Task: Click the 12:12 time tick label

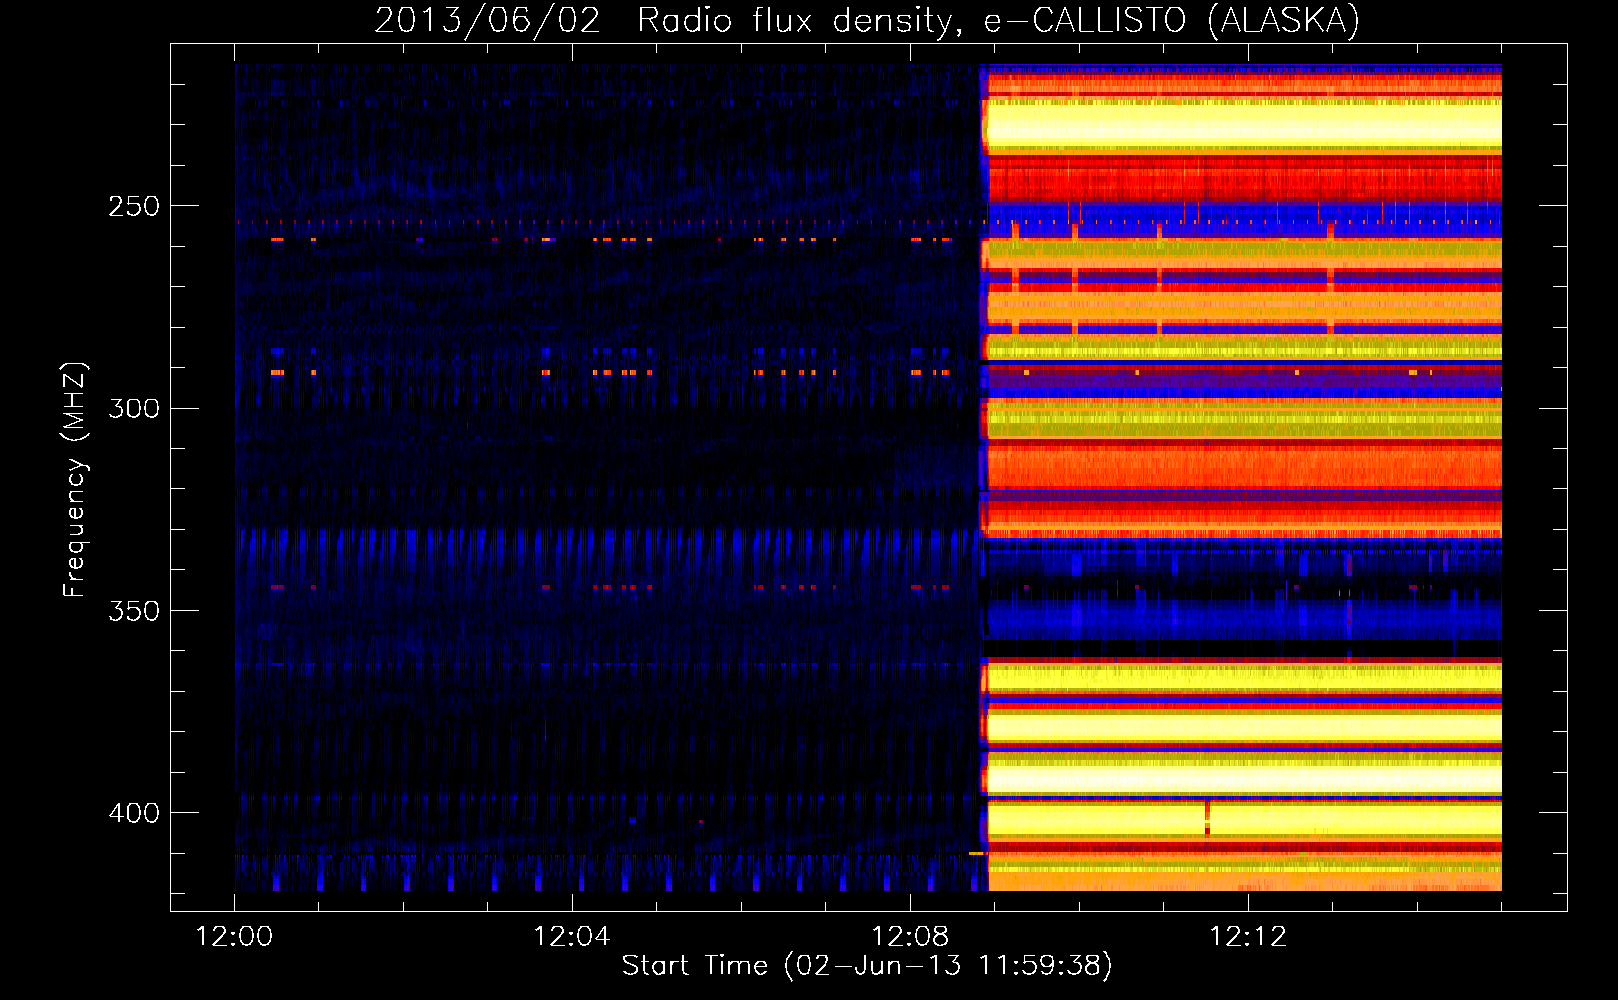Action: click(x=1248, y=936)
